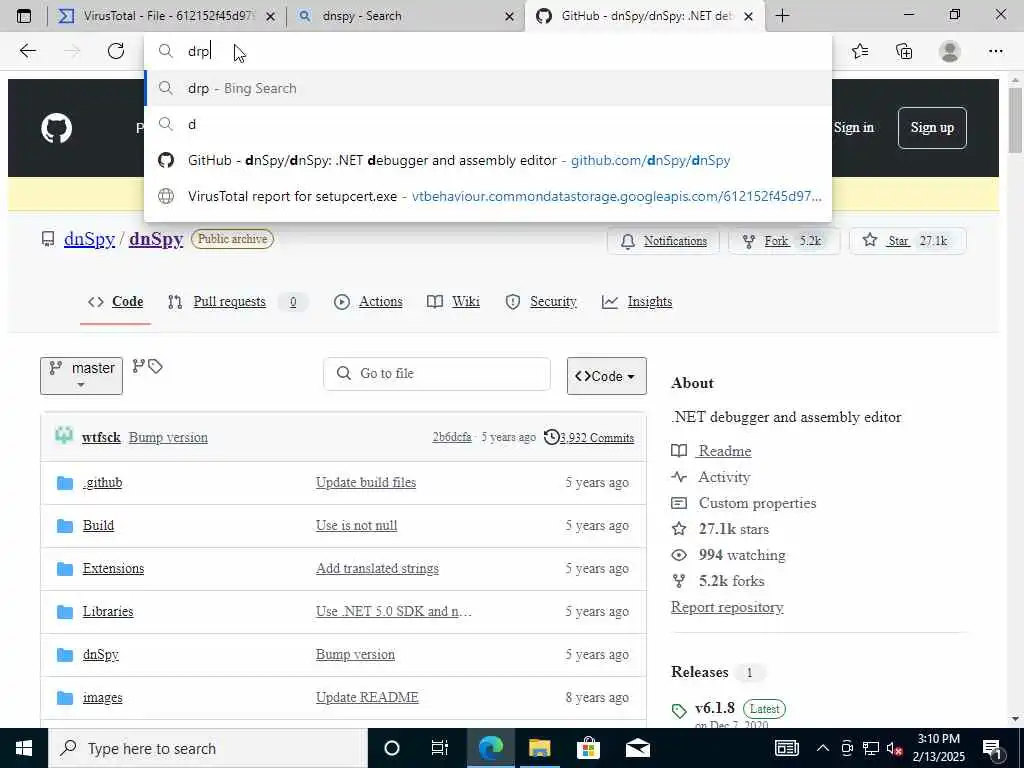Open Settings and more ellipsis menu
The width and height of the screenshot is (1024, 768).
coord(995,51)
